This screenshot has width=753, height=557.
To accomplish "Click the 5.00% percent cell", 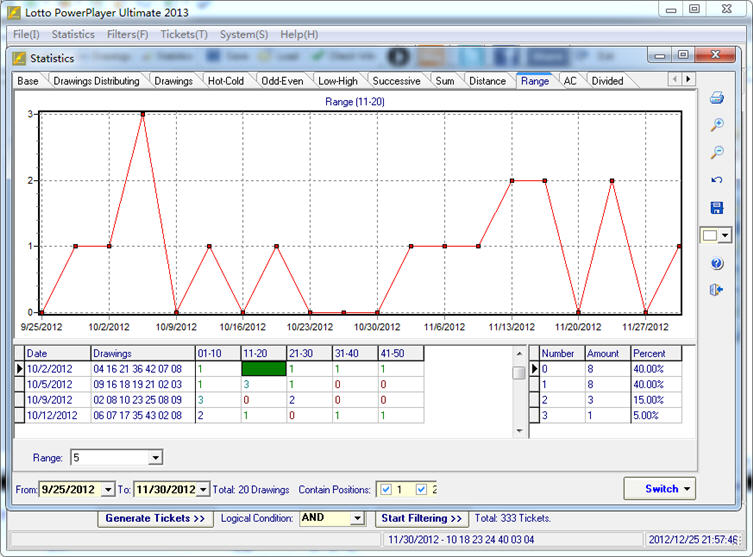I will click(x=656, y=415).
